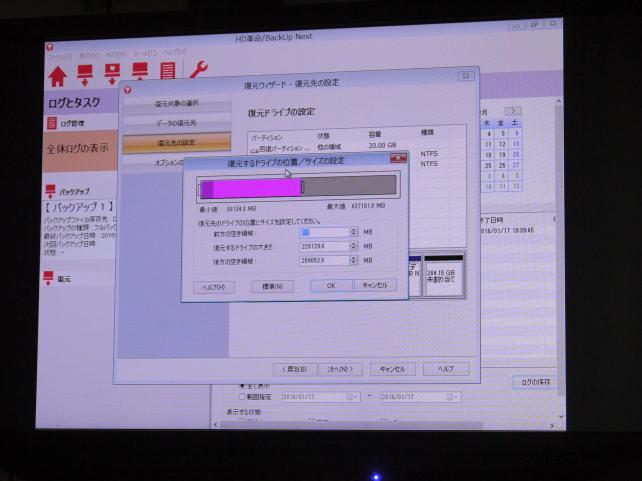Image resolution: width=642 pixels, height=481 pixels.
Task: Click the ログ管理 sidebar icon
Action: coord(52,123)
